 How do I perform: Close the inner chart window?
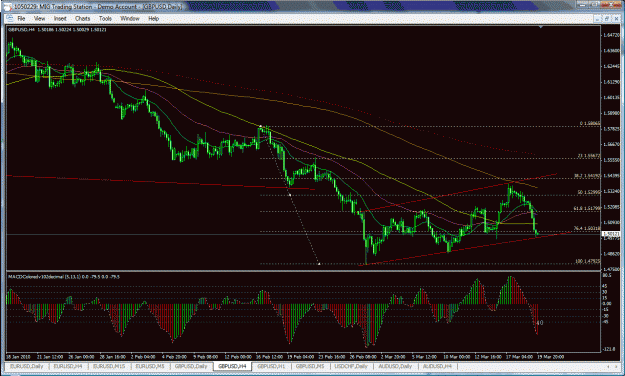[x=615, y=18]
